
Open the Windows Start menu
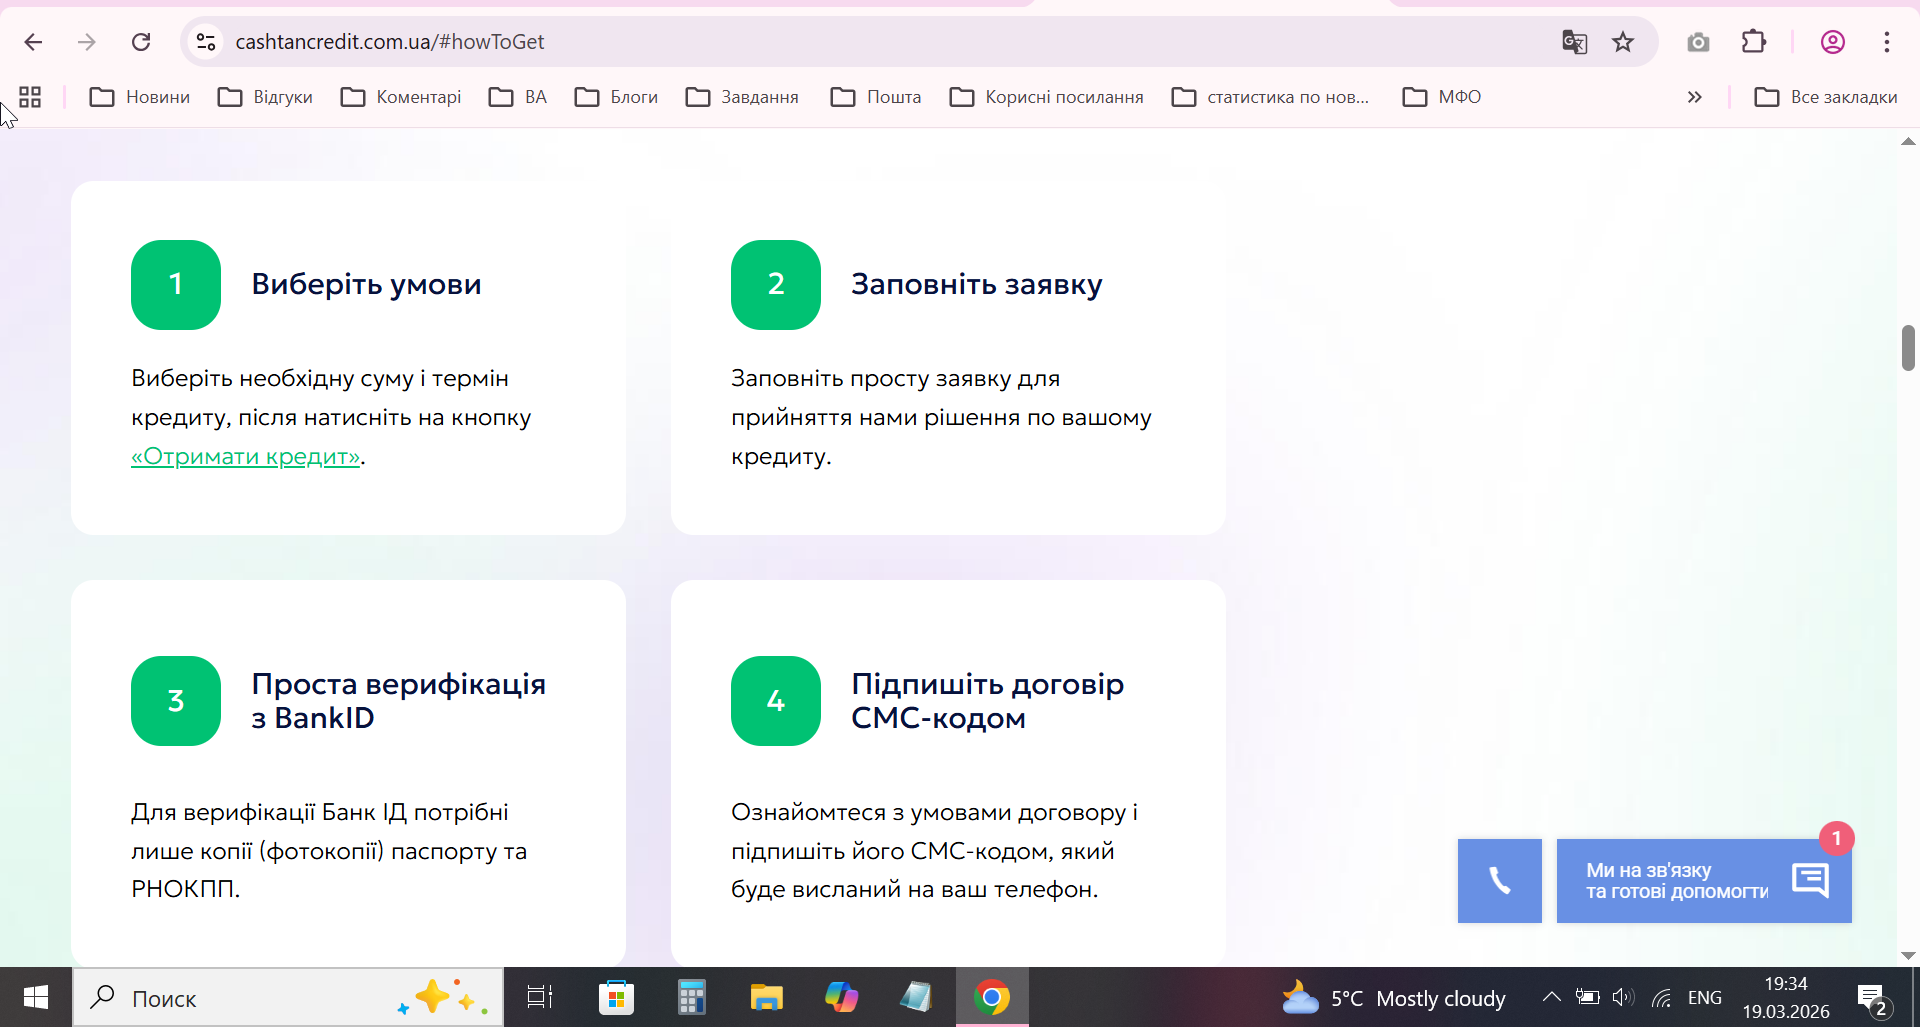(x=36, y=997)
